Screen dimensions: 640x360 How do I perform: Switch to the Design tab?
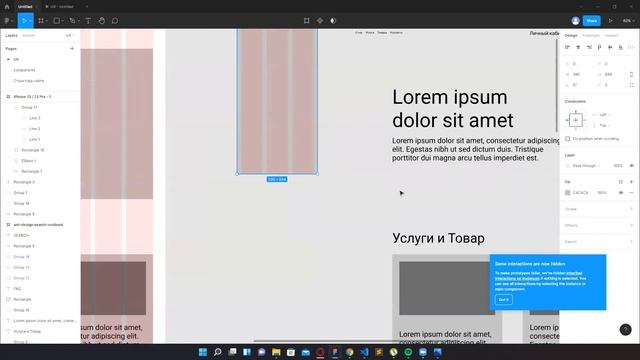pyautogui.click(x=571, y=36)
